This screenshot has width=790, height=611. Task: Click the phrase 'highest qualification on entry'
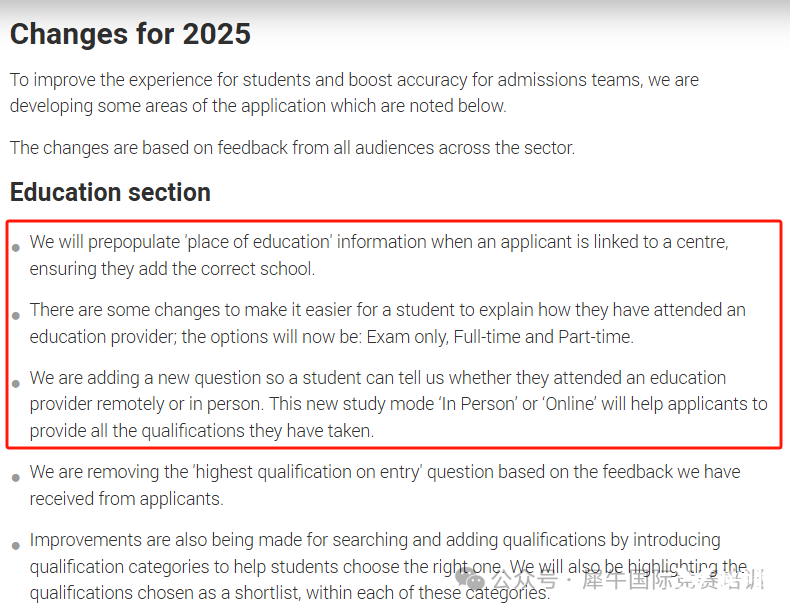307,472
